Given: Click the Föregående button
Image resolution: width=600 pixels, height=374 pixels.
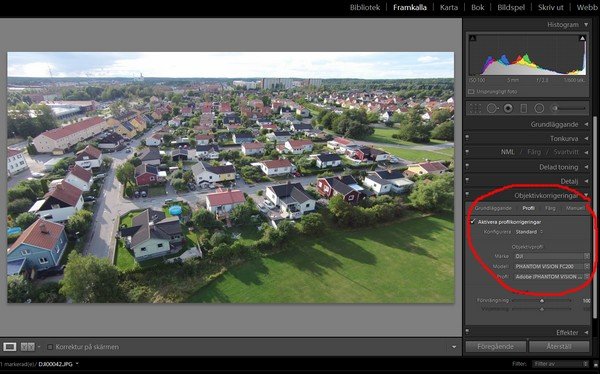Looking at the screenshot, I should tap(496, 347).
